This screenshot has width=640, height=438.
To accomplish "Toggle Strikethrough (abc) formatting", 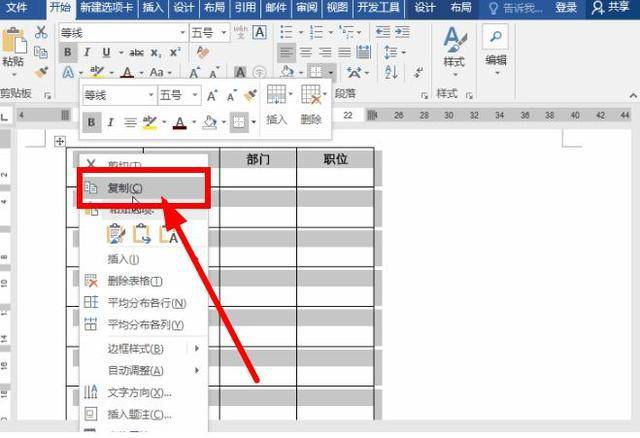I will pyautogui.click(x=137, y=53).
